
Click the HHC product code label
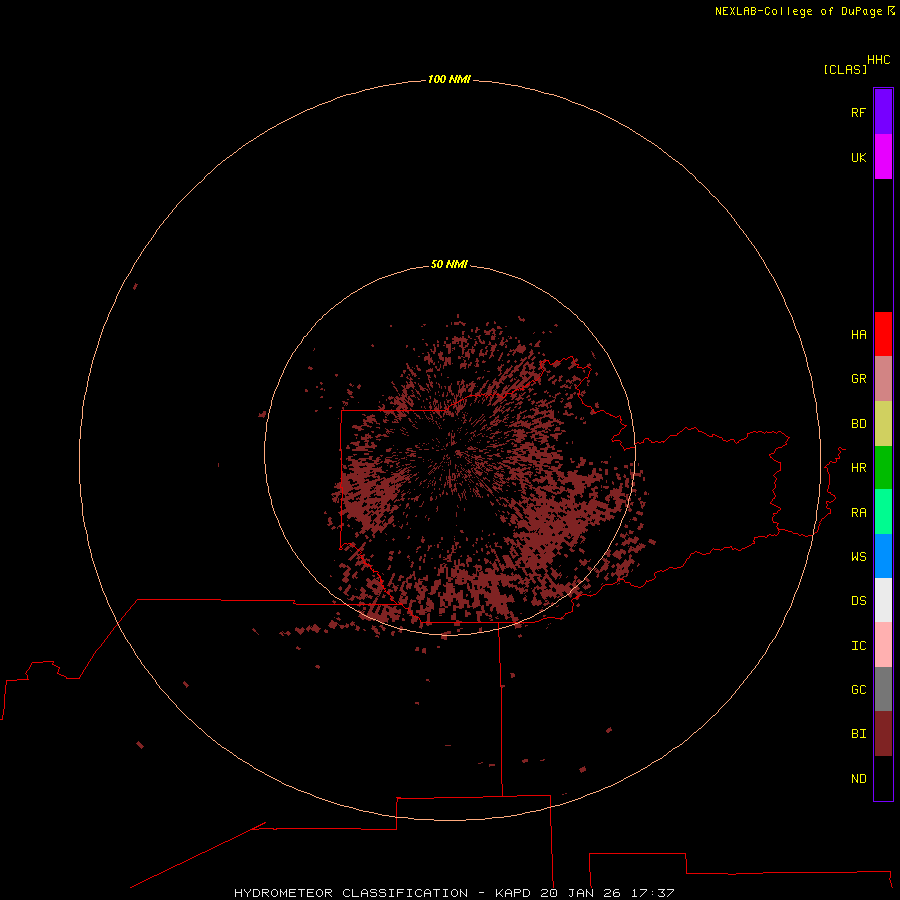pos(878,60)
